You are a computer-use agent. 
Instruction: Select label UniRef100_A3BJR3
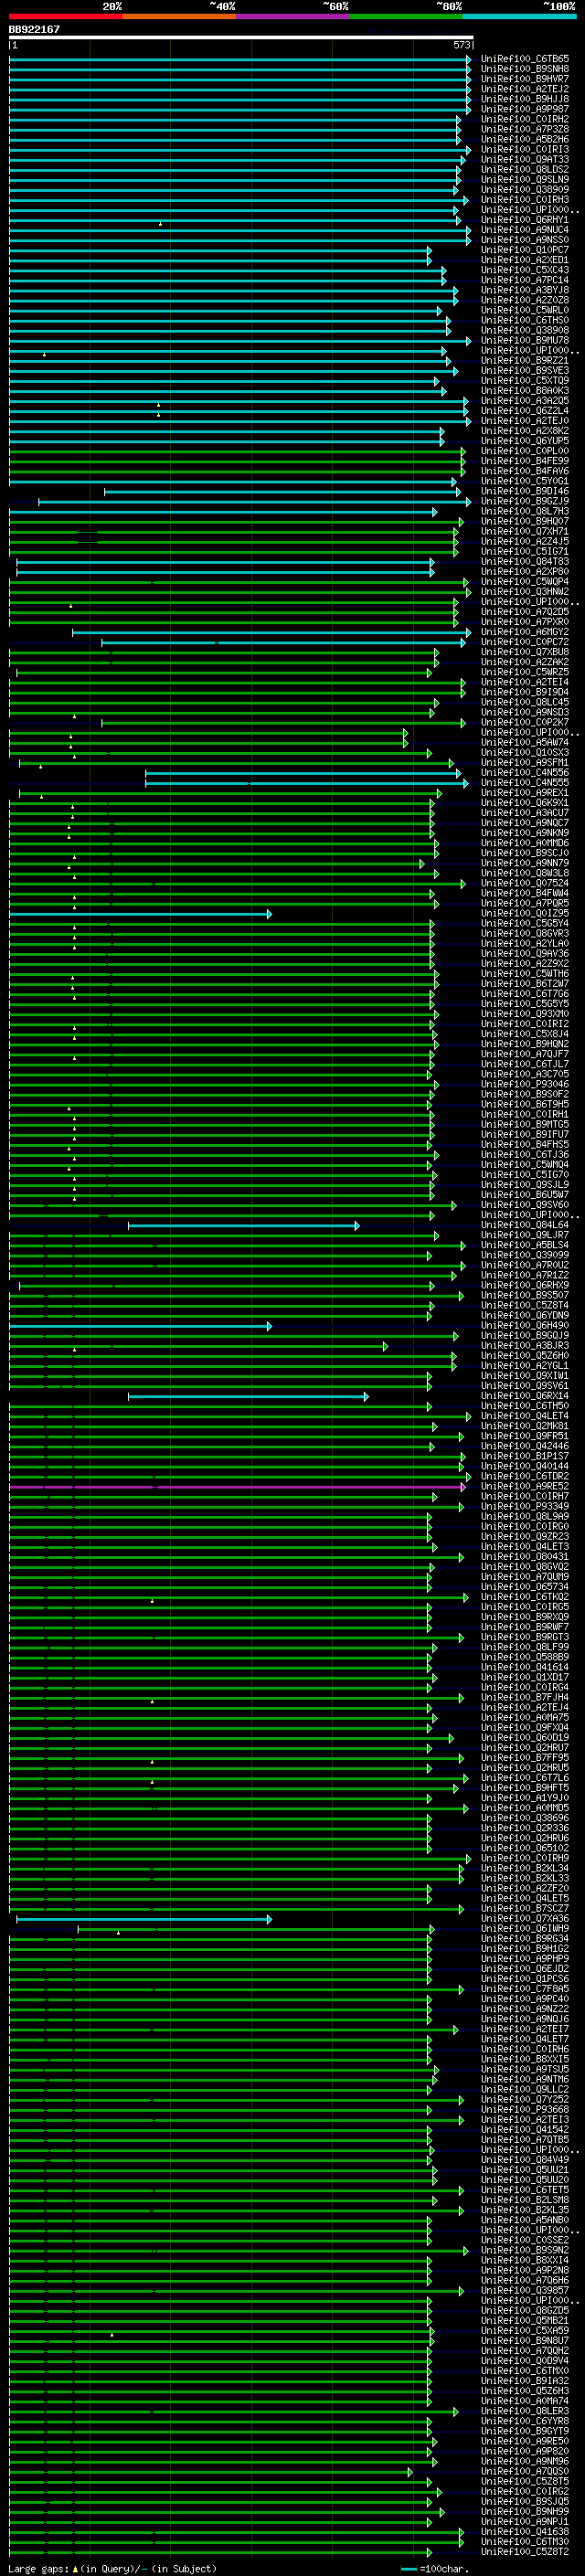pyautogui.click(x=525, y=1346)
